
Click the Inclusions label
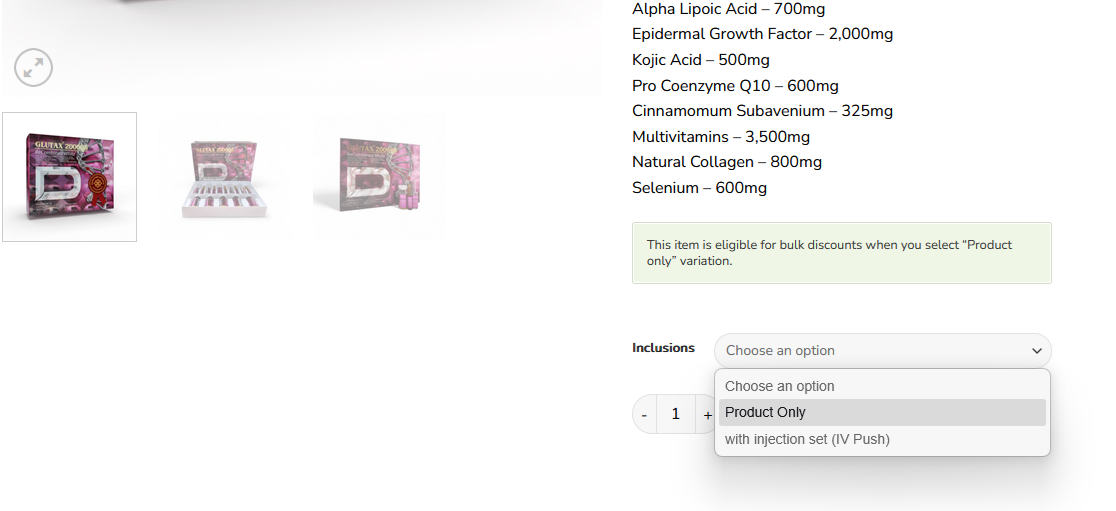pyautogui.click(x=663, y=348)
